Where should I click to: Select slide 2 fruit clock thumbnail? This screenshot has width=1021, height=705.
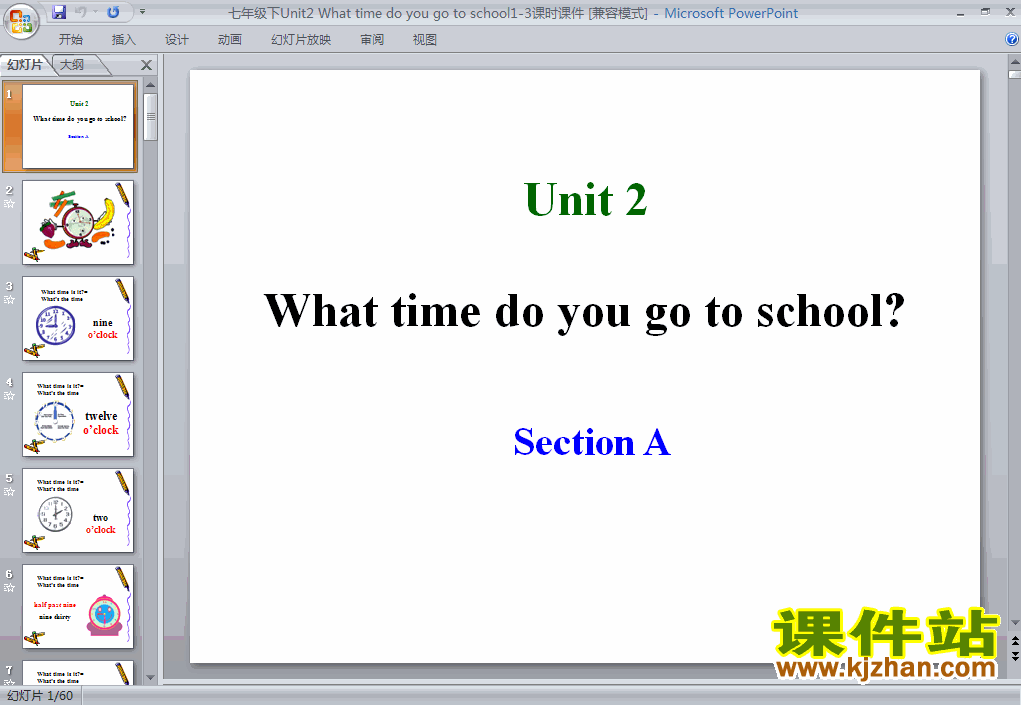[78, 223]
